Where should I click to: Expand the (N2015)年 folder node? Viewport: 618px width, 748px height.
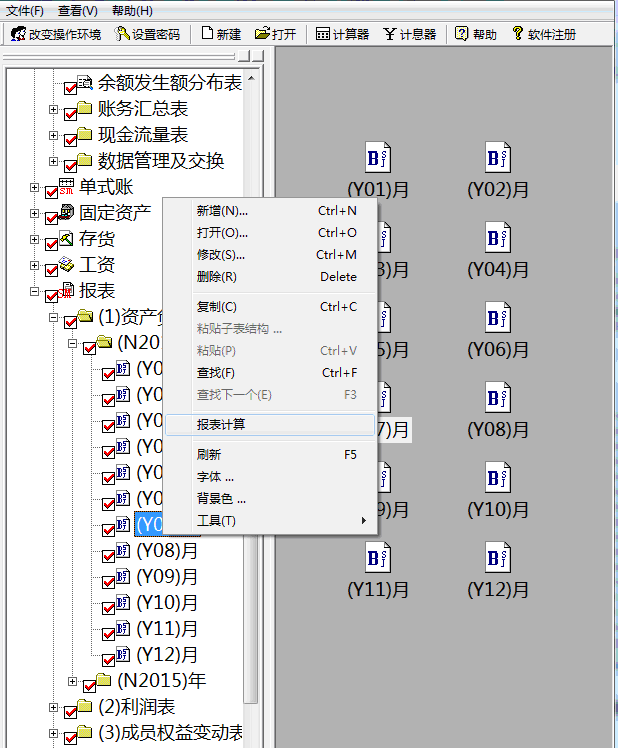[x=73, y=681]
